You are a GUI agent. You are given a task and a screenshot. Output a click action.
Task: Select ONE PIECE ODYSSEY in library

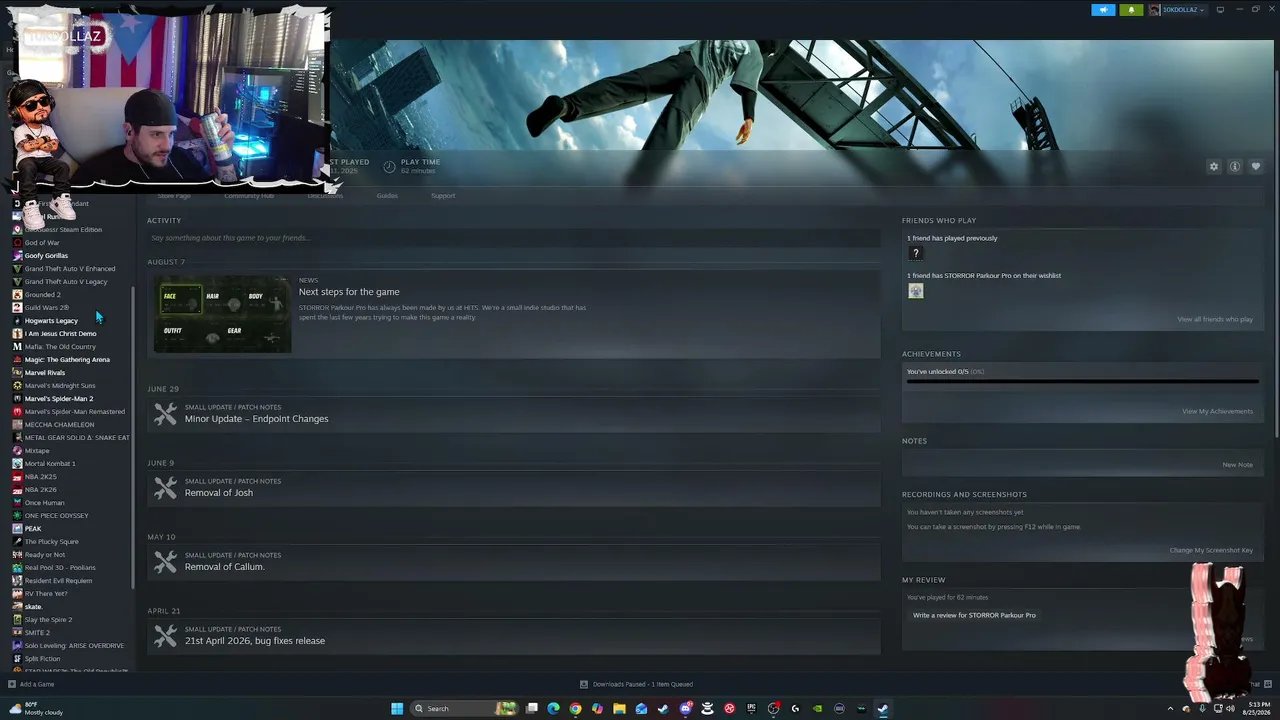tap(56, 516)
